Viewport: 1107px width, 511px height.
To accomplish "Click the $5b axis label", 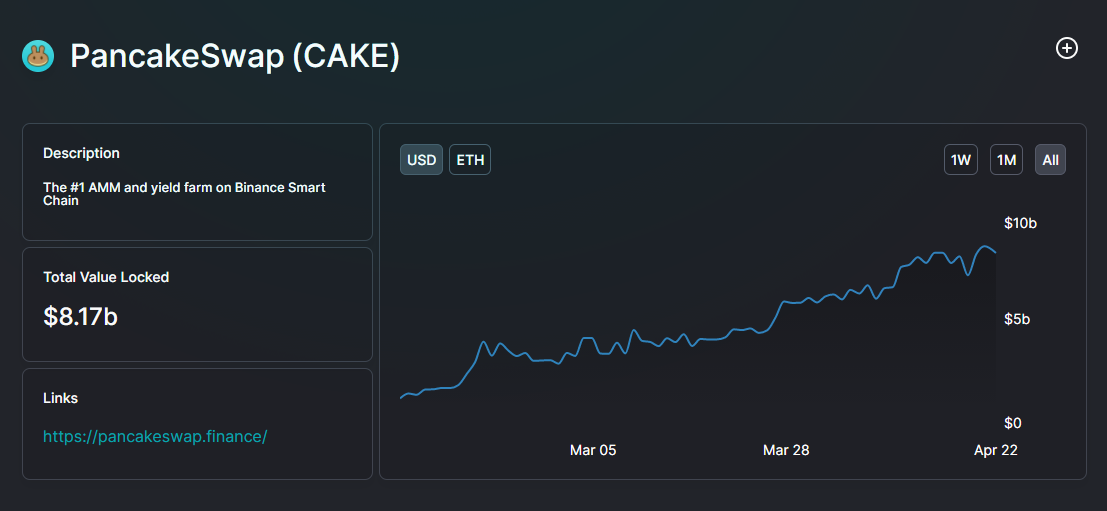I will coord(1017,319).
